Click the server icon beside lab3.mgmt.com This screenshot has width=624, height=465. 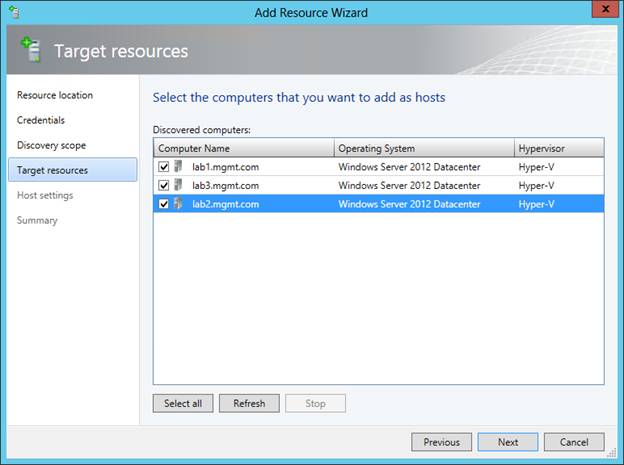pyautogui.click(x=178, y=185)
